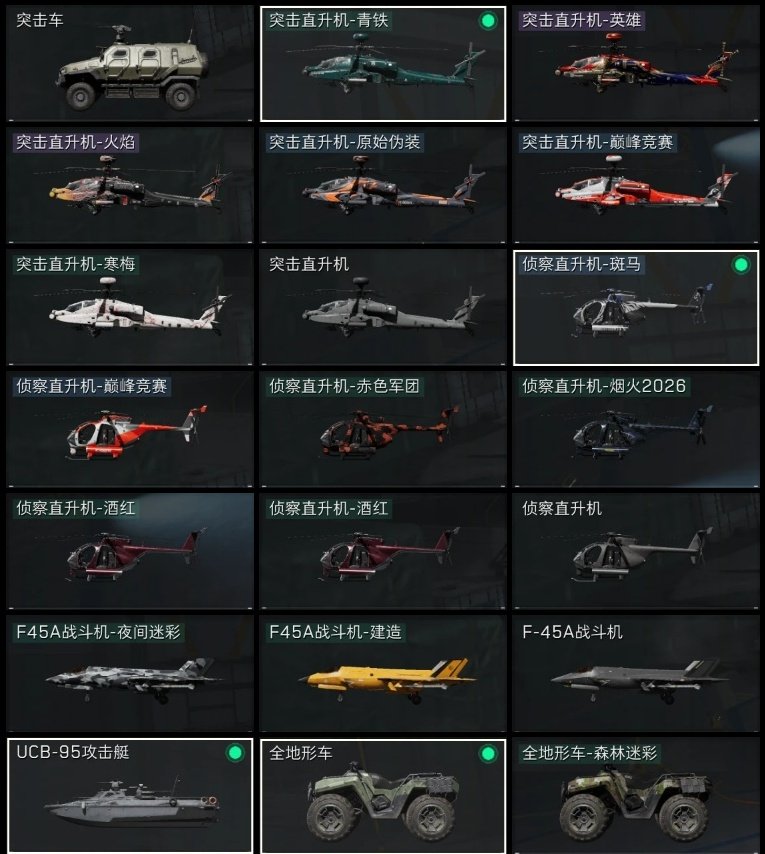
Task: Select the yellow F45A战斗机-建造 jet skin
Action: point(383,674)
